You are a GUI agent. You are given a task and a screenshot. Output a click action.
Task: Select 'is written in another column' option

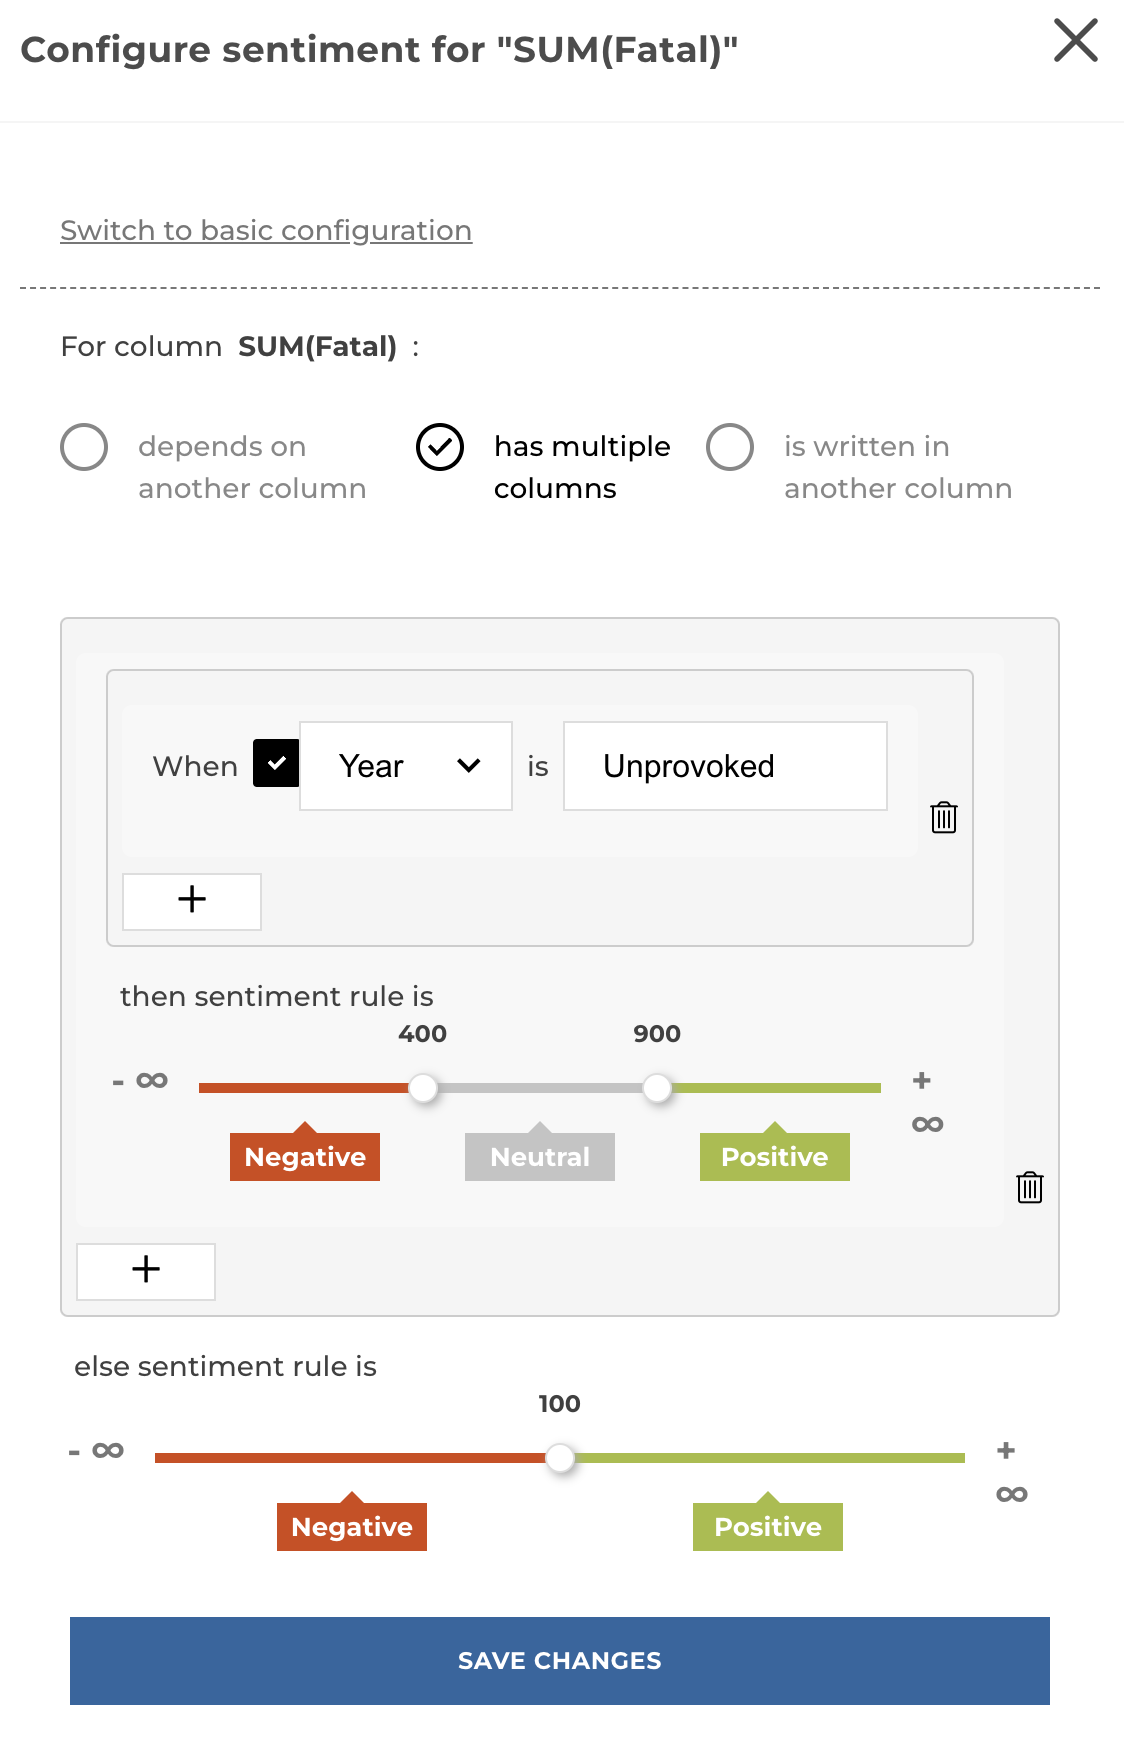coord(730,447)
